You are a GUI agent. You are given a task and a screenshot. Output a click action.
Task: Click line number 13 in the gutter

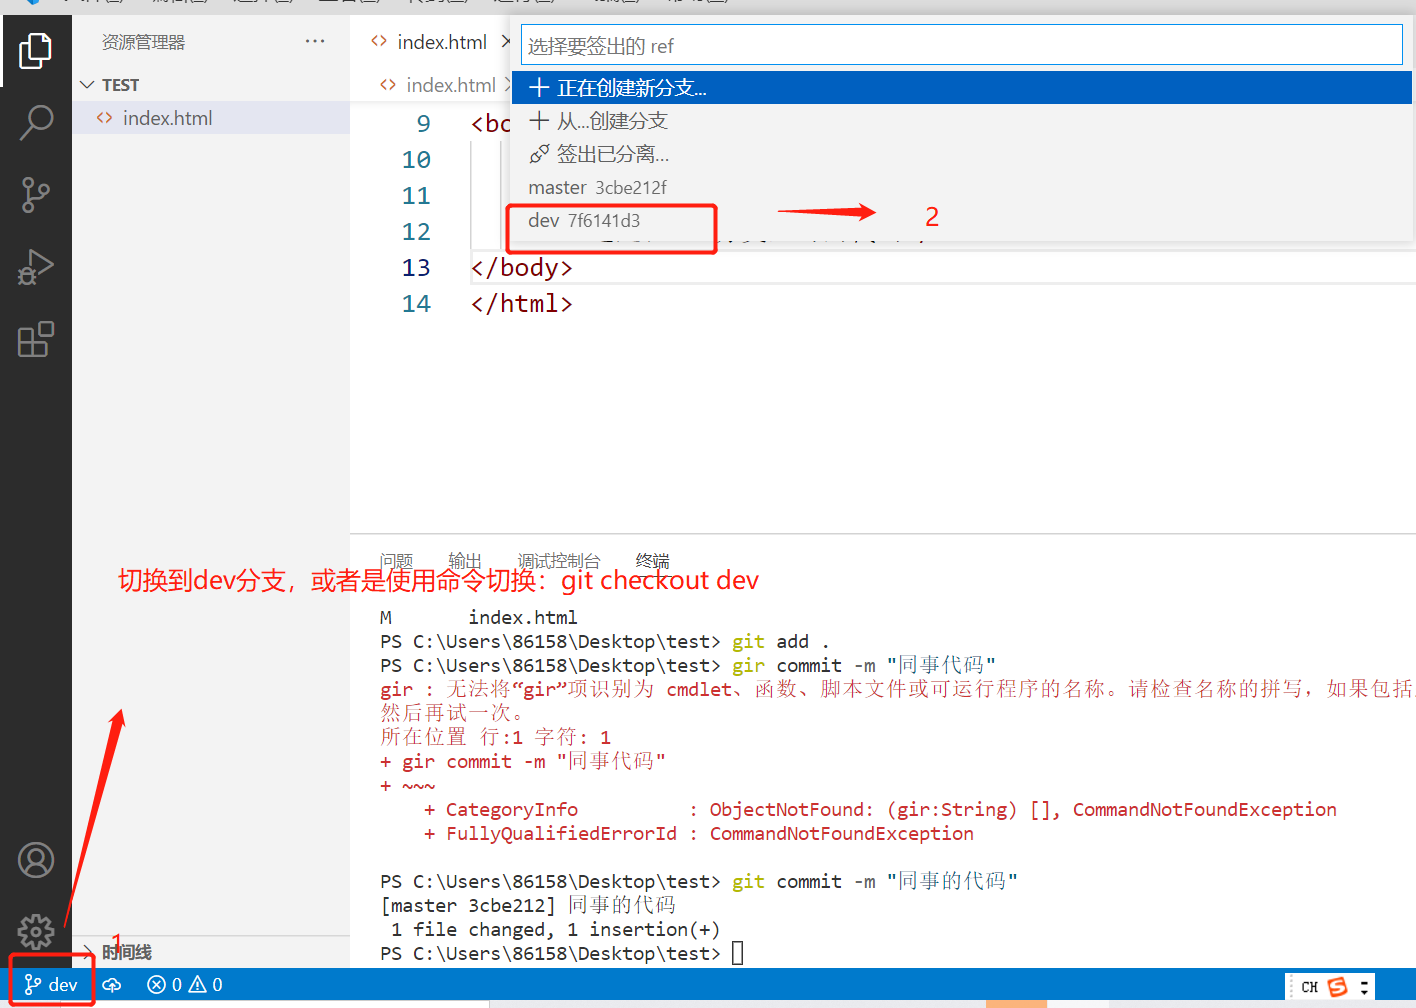point(416,268)
